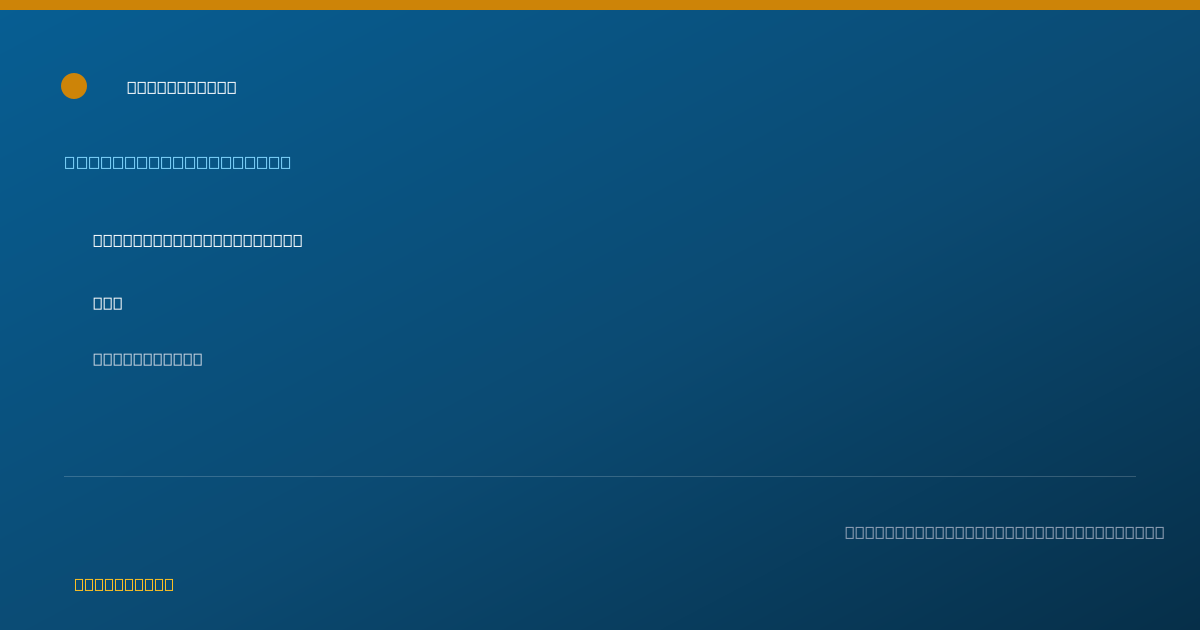Click the empty blue background area below the gray subtitle
Image resolution: width=1200 pixels, height=630 pixels.
(x=600, y=420)
